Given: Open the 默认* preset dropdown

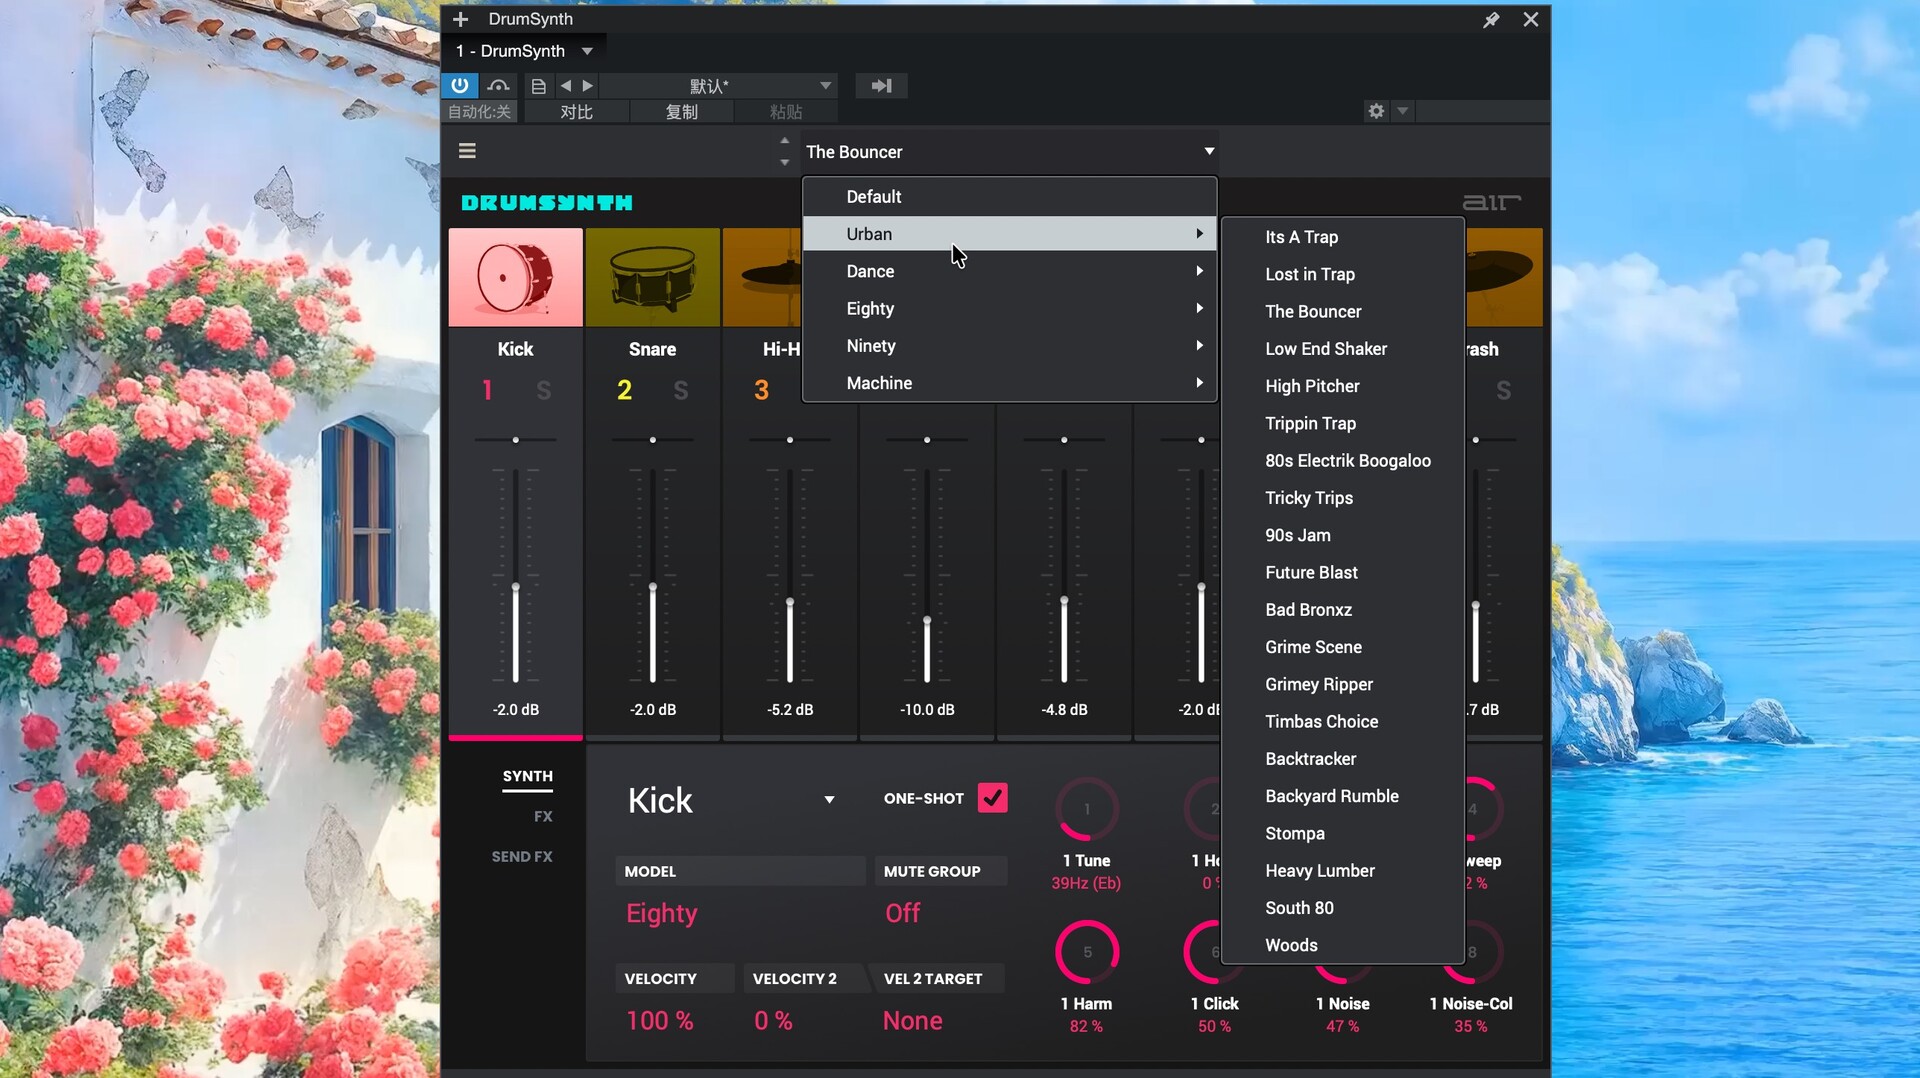Looking at the screenshot, I should tap(718, 85).
